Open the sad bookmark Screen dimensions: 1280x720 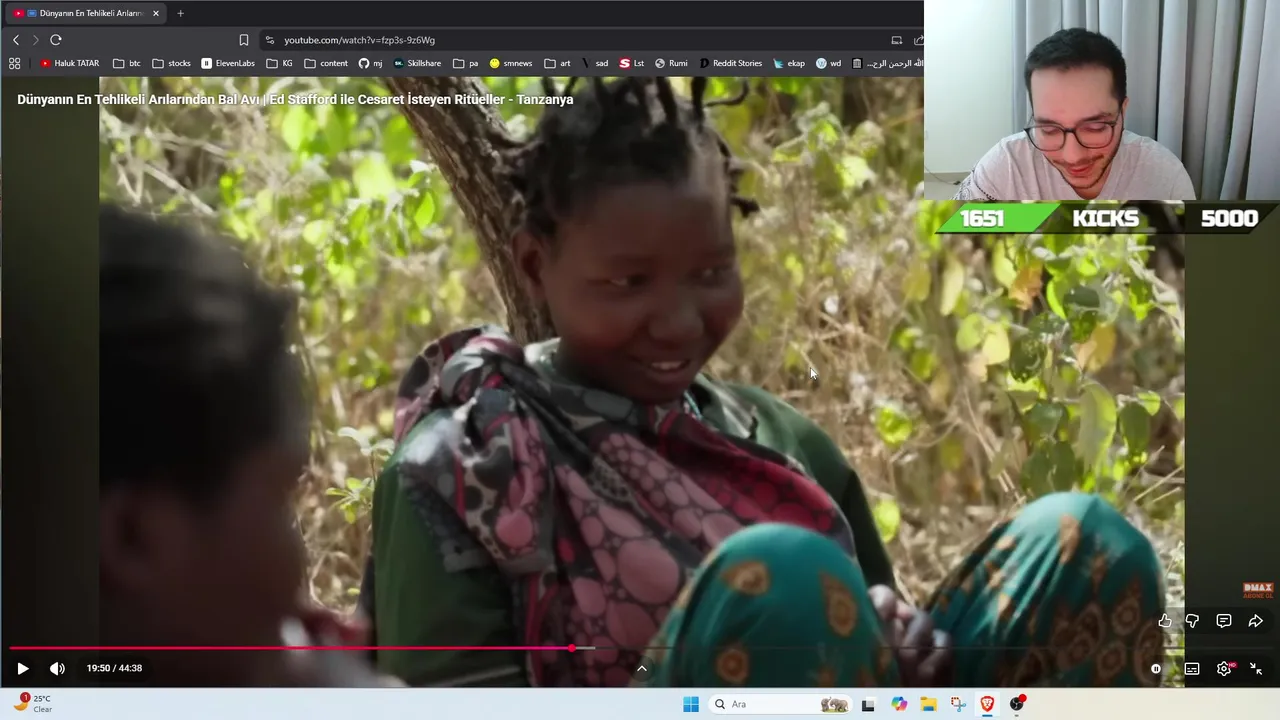click(595, 63)
